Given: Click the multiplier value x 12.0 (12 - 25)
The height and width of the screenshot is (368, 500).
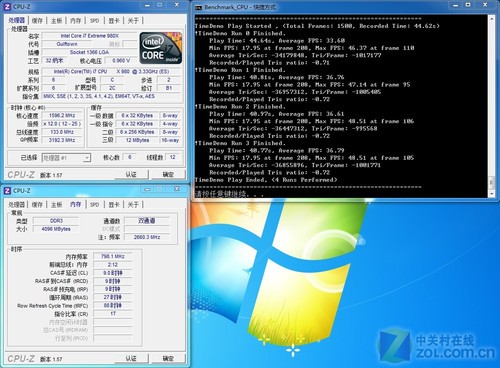Looking at the screenshot, I should pyautogui.click(x=62, y=124).
